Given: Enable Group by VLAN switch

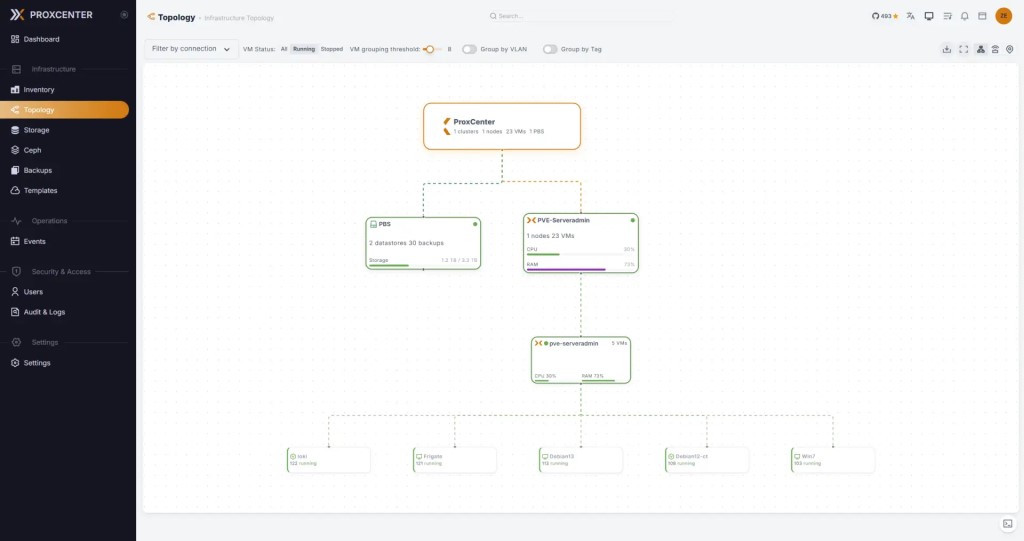Looking at the screenshot, I should (469, 49).
